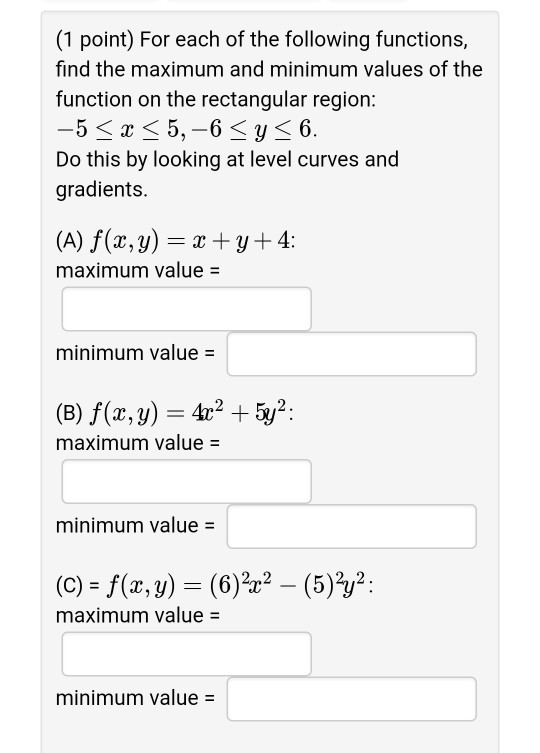
Task: Click the "minimum value =" label in part A
Action: pos(135,353)
